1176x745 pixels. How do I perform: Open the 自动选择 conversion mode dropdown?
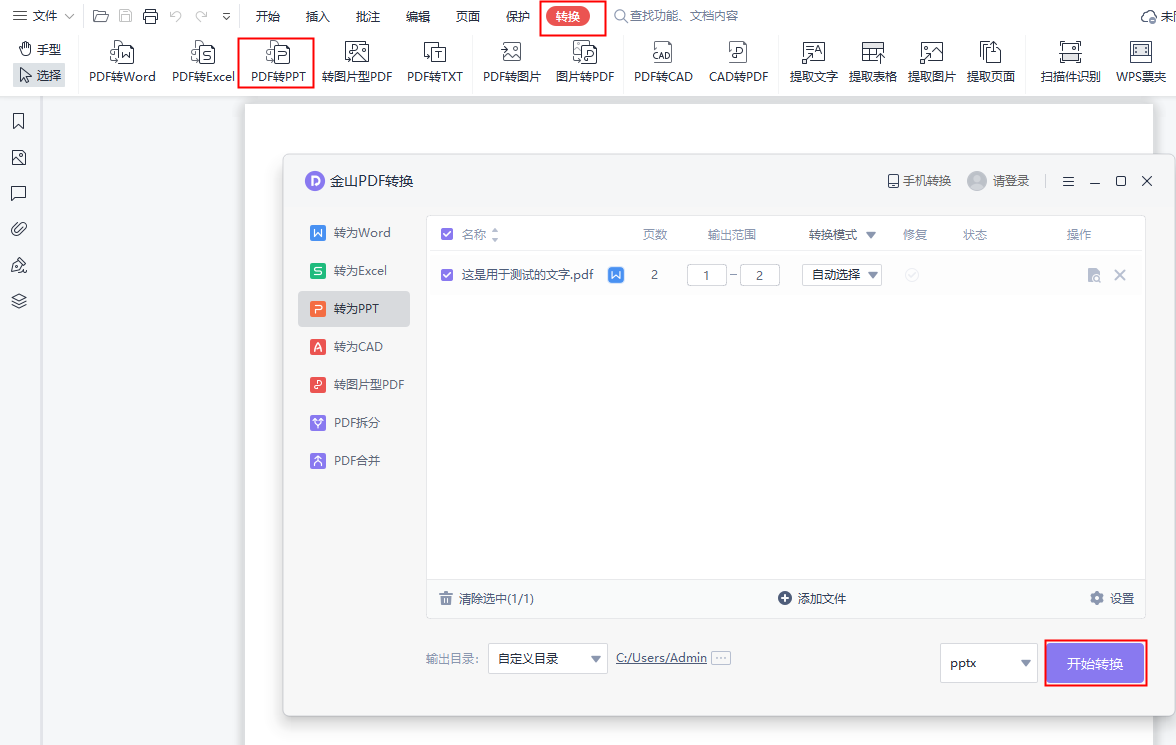coord(842,275)
